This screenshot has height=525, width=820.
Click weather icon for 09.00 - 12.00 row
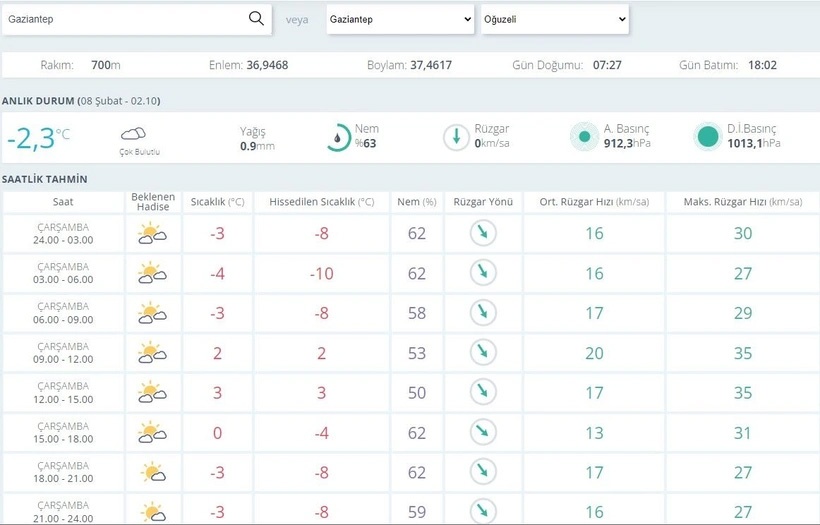click(152, 353)
